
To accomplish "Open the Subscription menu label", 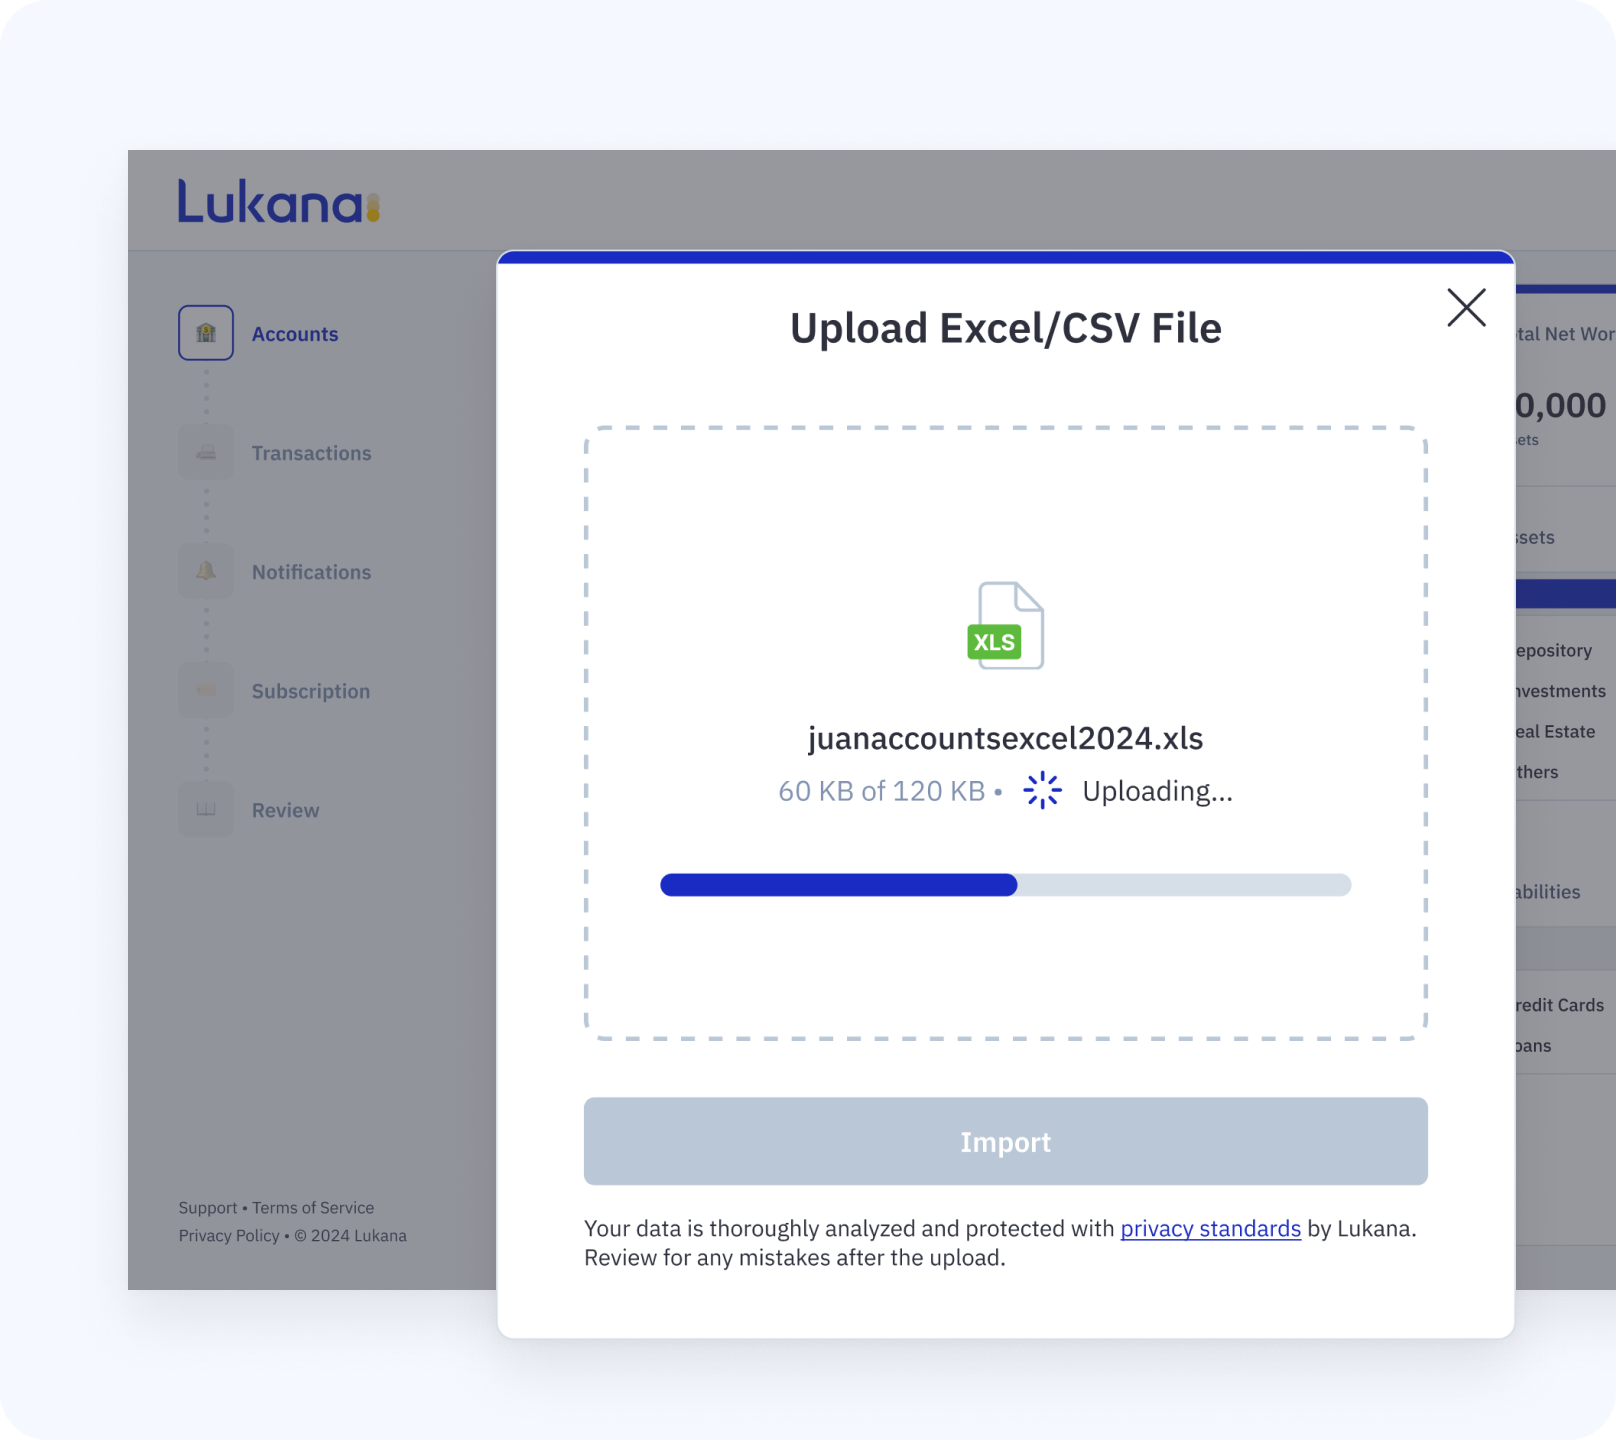I will coord(310,691).
